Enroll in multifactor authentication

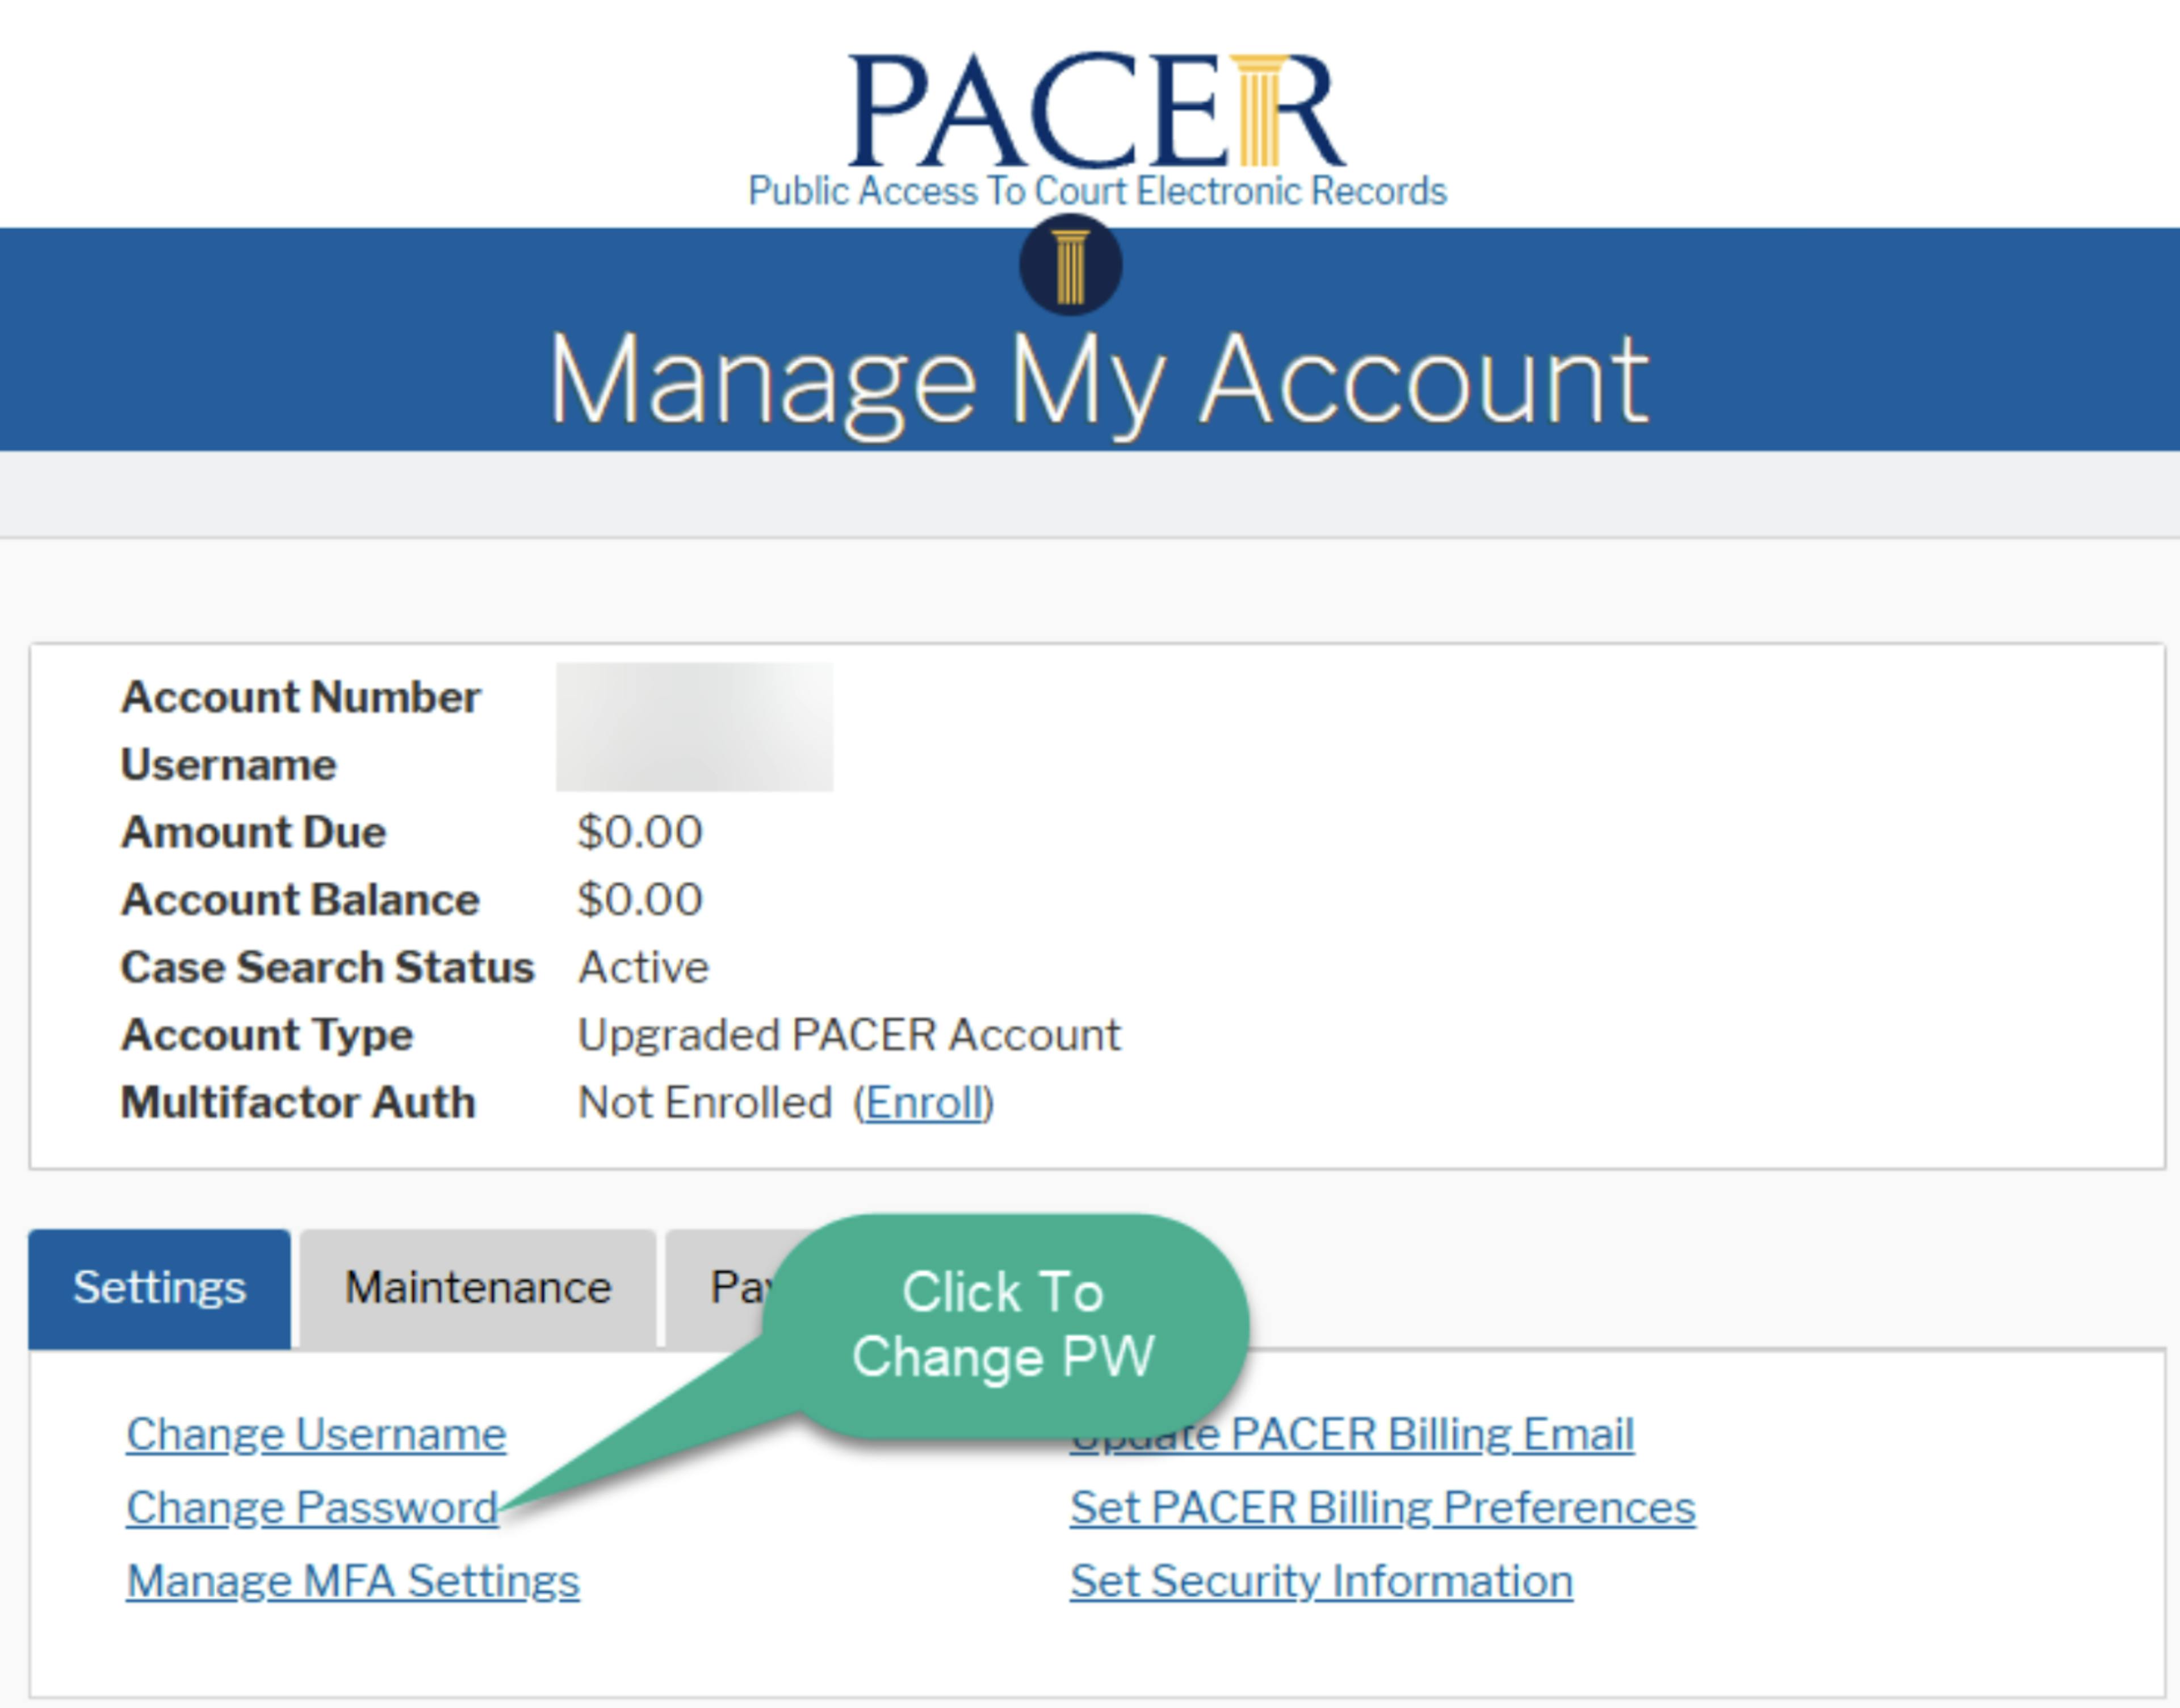(x=925, y=1103)
